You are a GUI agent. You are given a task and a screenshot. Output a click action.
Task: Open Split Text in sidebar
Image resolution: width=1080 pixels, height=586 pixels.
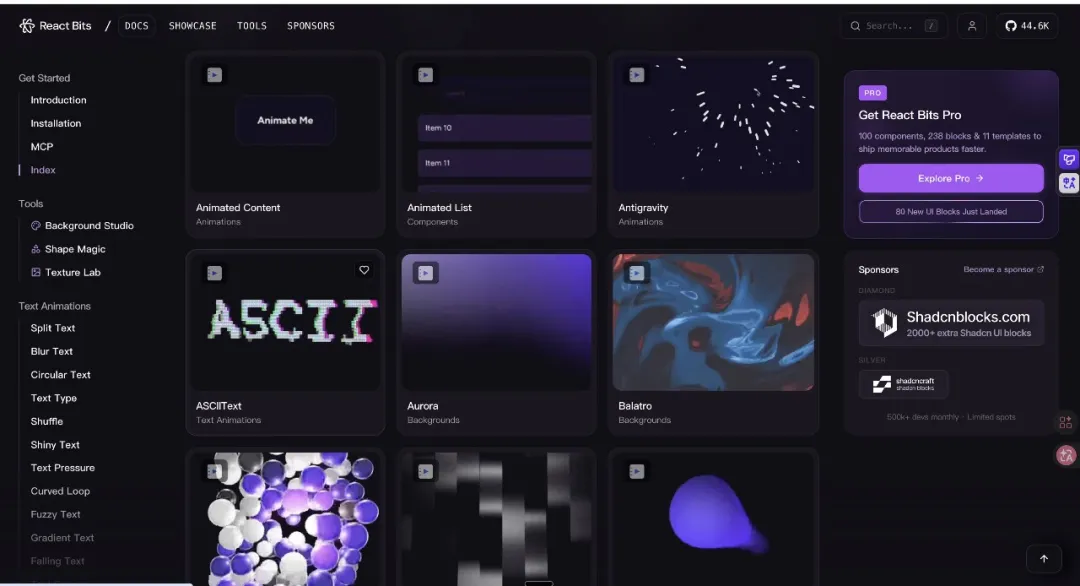tap(53, 328)
